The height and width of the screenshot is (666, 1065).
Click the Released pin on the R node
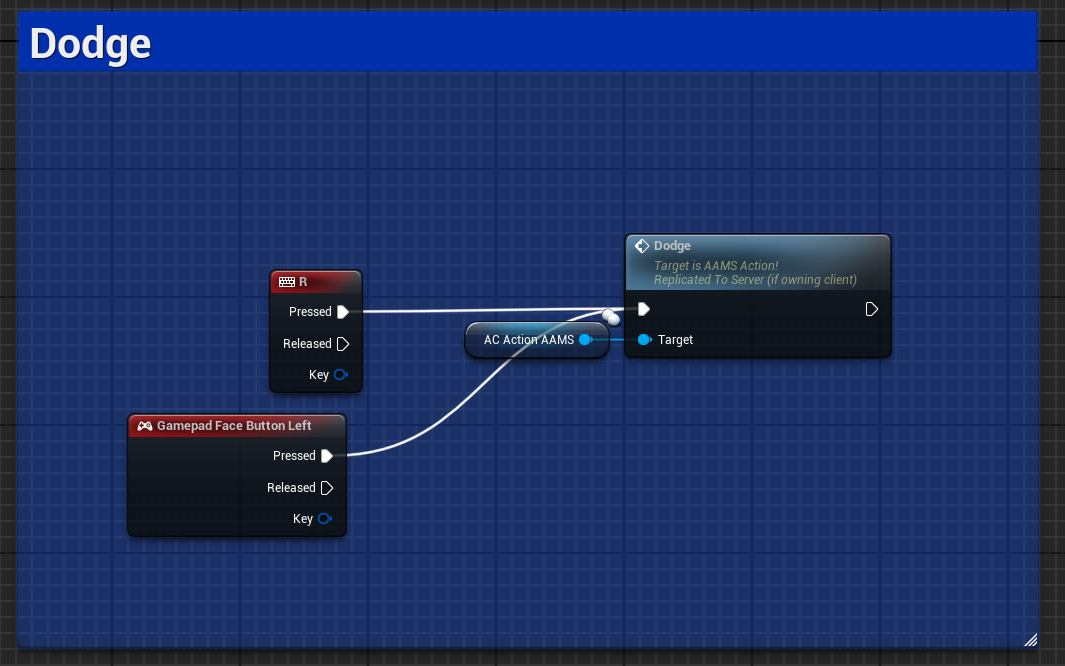pyautogui.click(x=343, y=343)
